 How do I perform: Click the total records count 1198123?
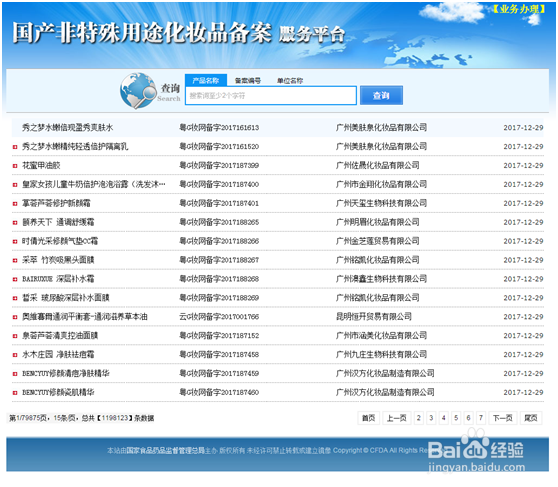coord(115,418)
